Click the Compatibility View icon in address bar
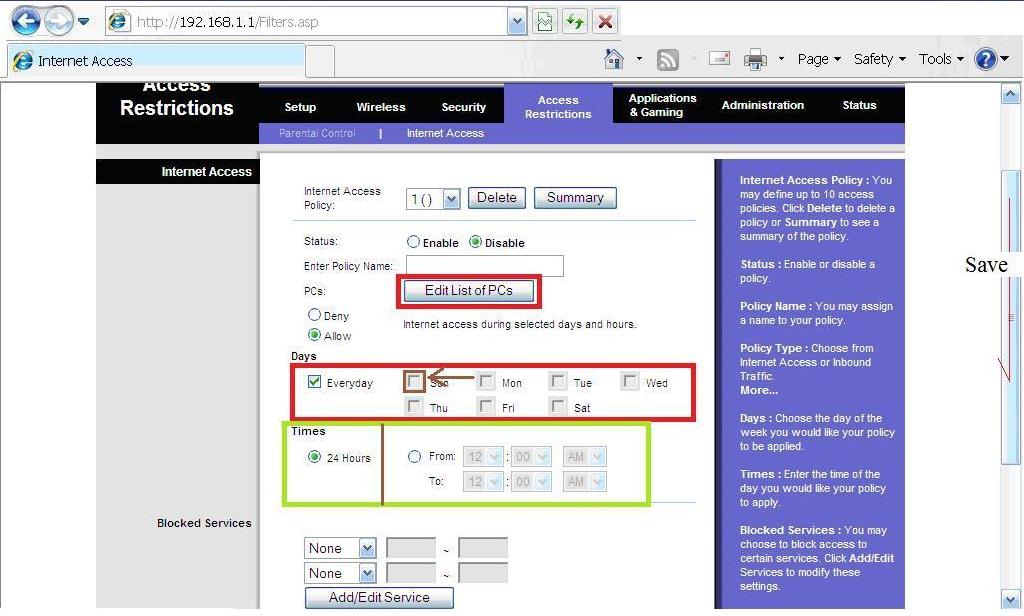 point(544,22)
